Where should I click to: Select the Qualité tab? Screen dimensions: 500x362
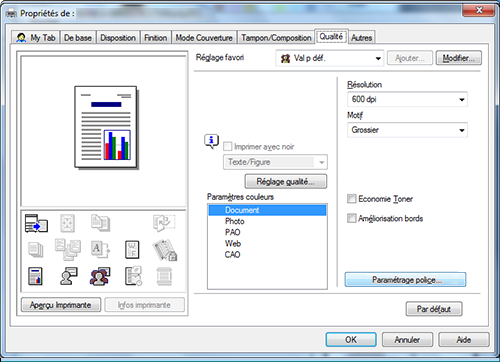click(331, 36)
